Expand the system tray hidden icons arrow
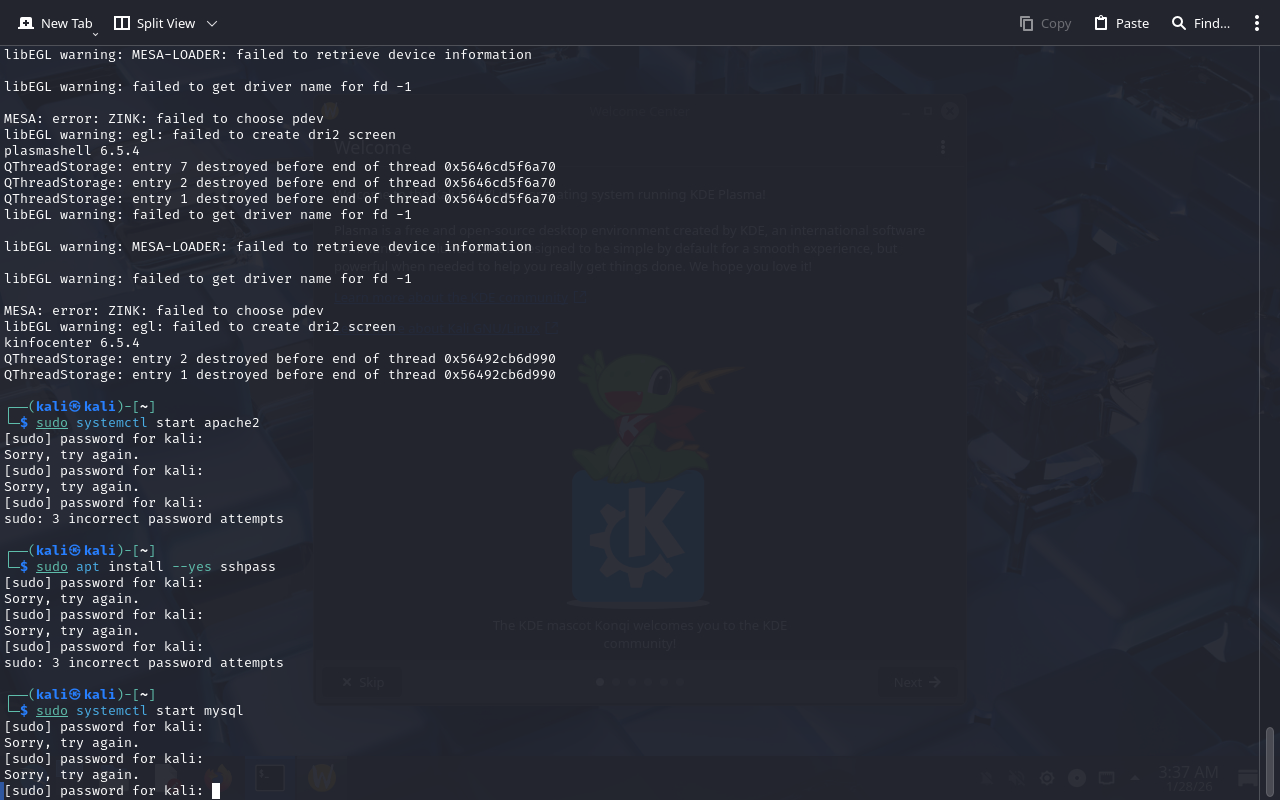This screenshot has width=1280, height=800. [1134, 778]
